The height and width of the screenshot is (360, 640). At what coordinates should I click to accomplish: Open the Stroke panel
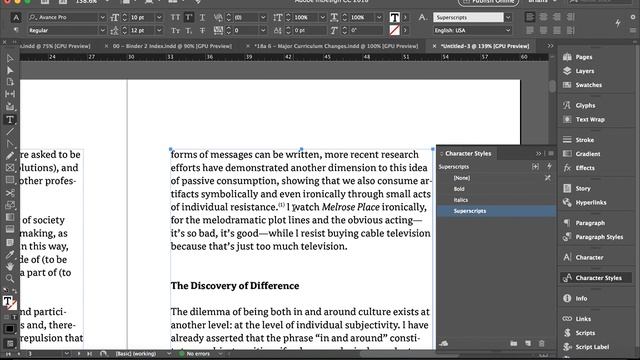coord(578,140)
